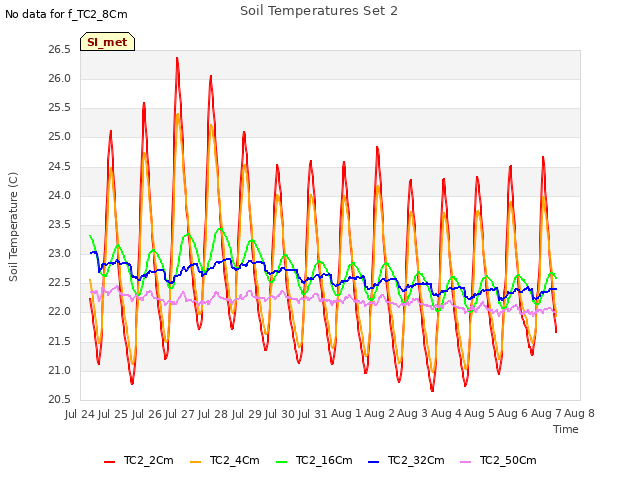
Task: Click red TC2_2Cm legend color marker
Action: pyautogui.click(x=109, y=462)
